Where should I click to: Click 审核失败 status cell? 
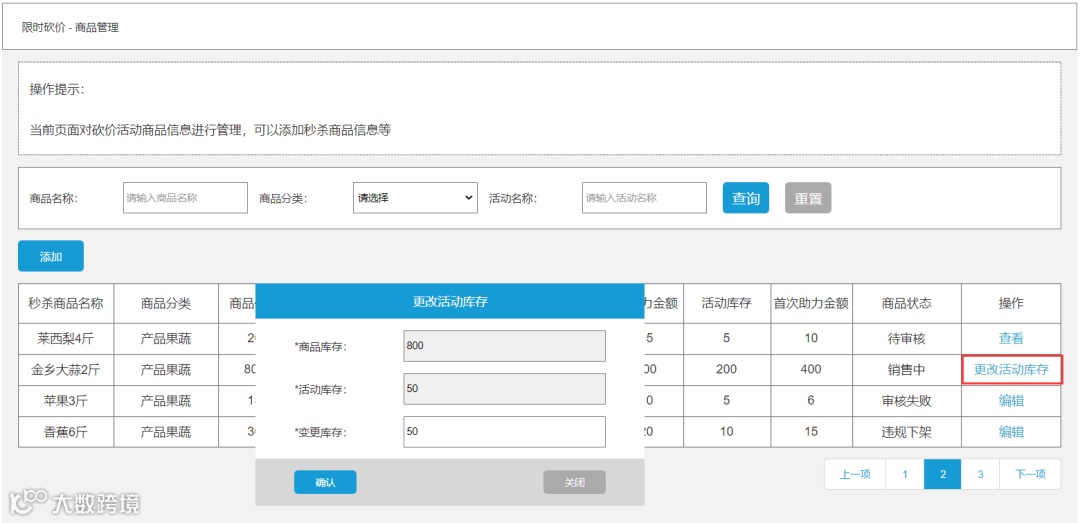coord(907,401)
